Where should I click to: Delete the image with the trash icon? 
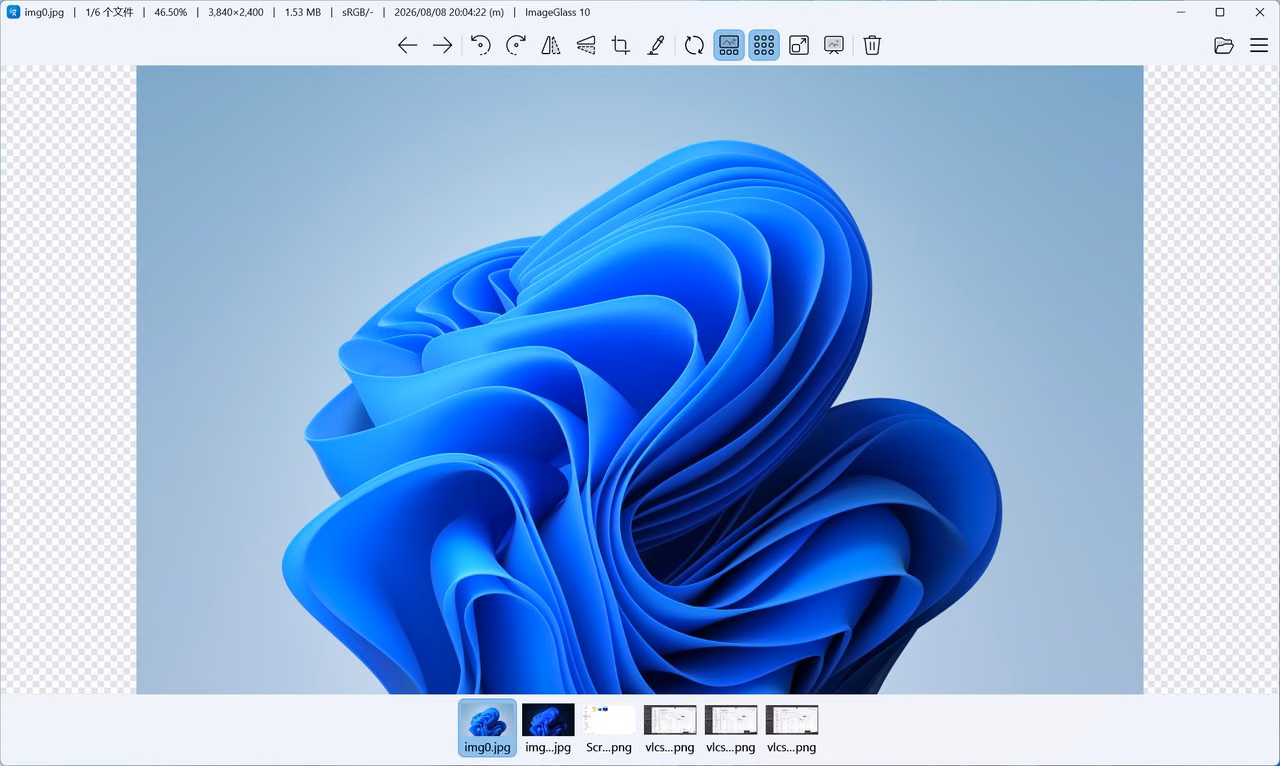[872, 45]
